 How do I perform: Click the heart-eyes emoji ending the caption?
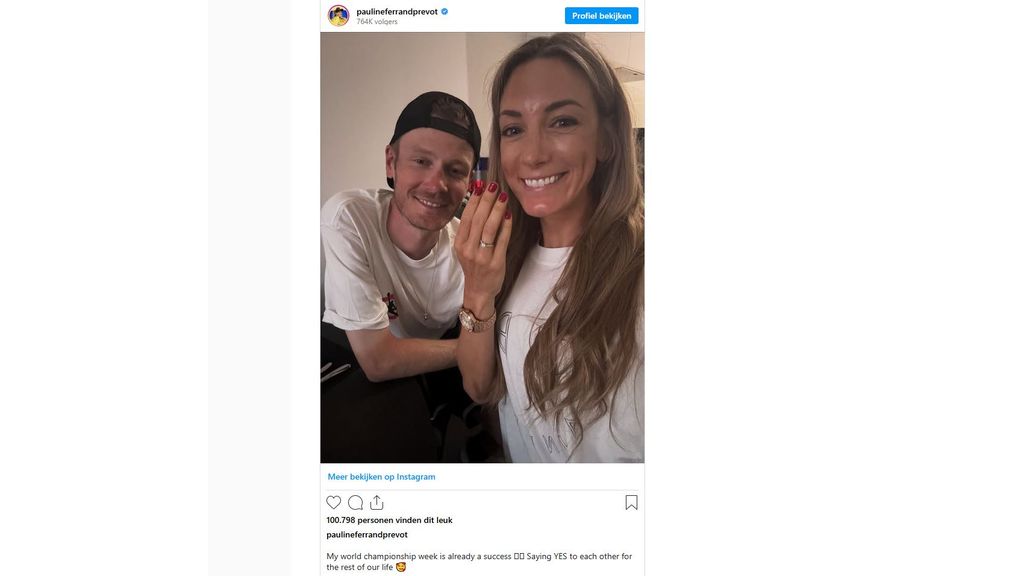[x=401, y=567]
